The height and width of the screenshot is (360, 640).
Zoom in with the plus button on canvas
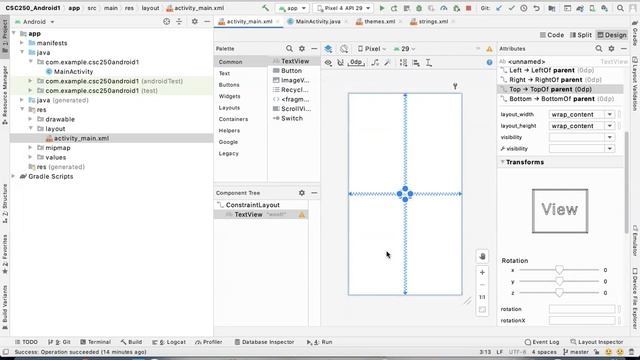(482, 272)
